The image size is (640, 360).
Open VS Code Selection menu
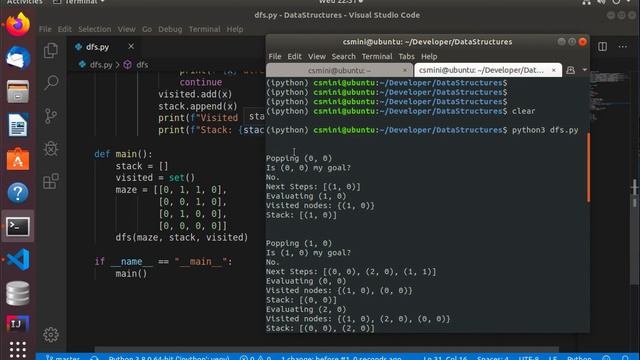[x=95, y=29]
